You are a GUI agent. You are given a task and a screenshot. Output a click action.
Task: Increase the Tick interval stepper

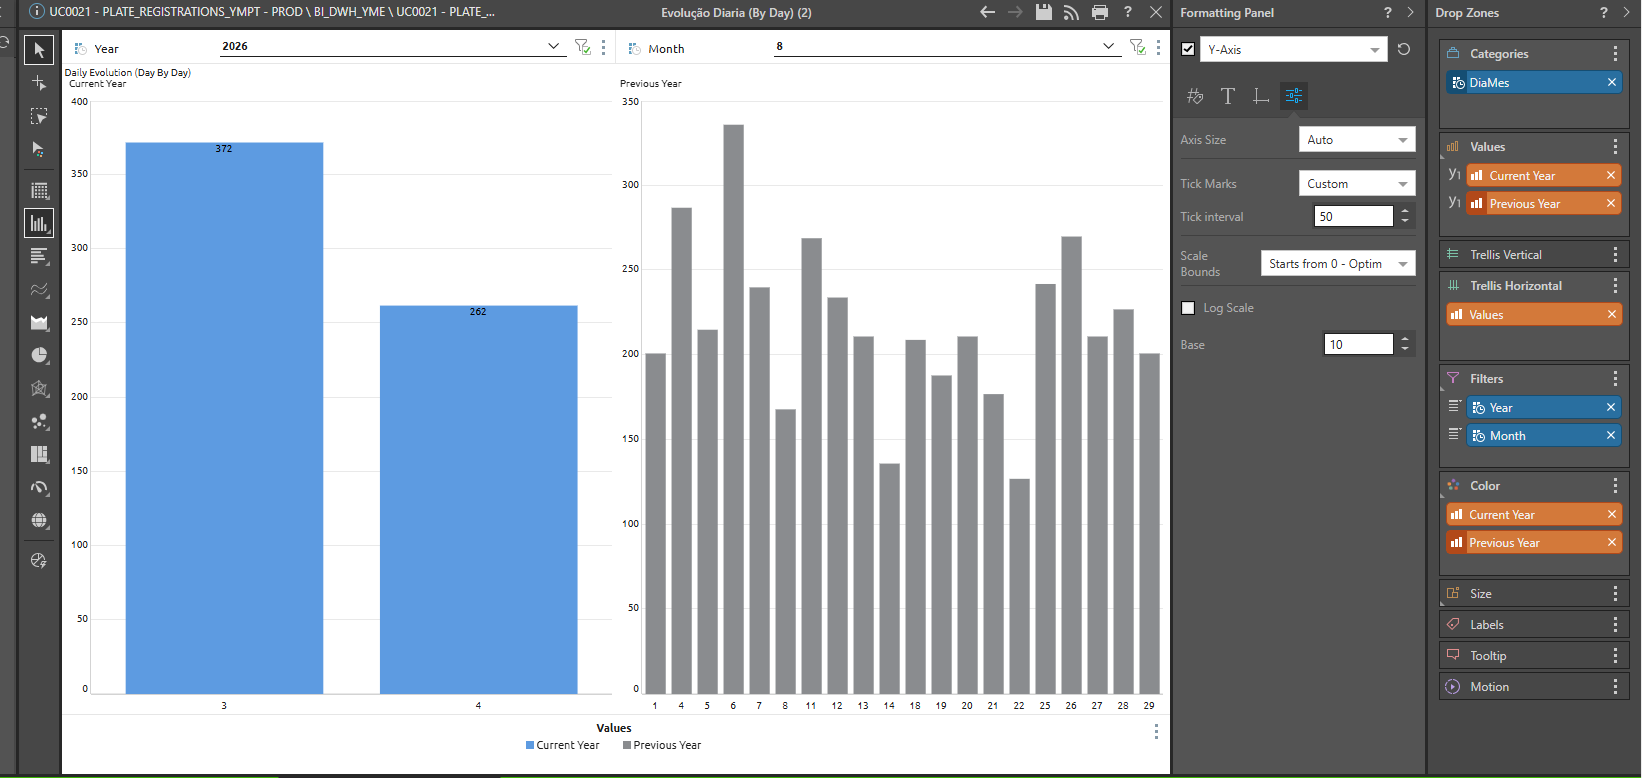(1405, 211)
